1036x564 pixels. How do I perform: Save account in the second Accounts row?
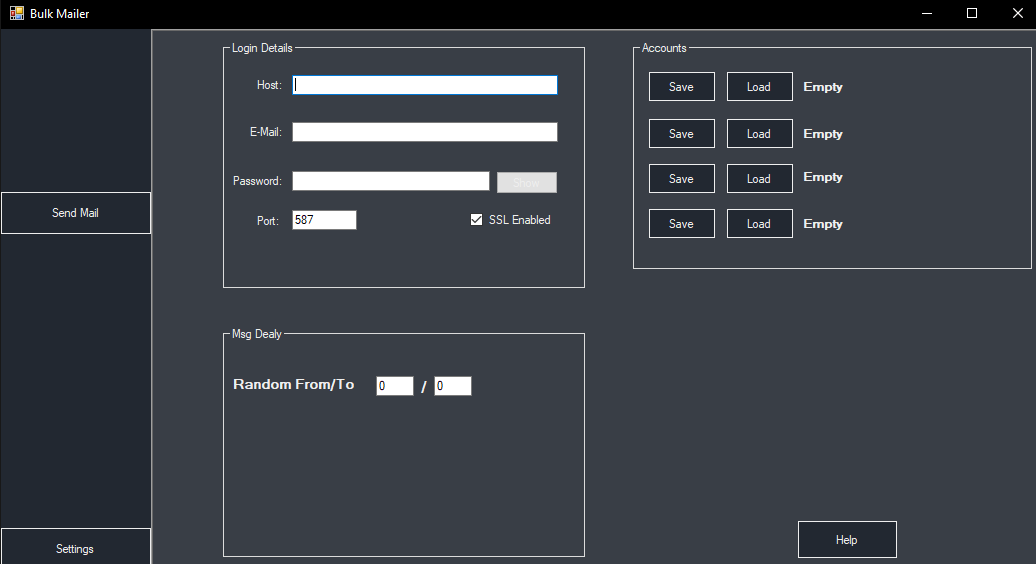[x=681, y=133]
